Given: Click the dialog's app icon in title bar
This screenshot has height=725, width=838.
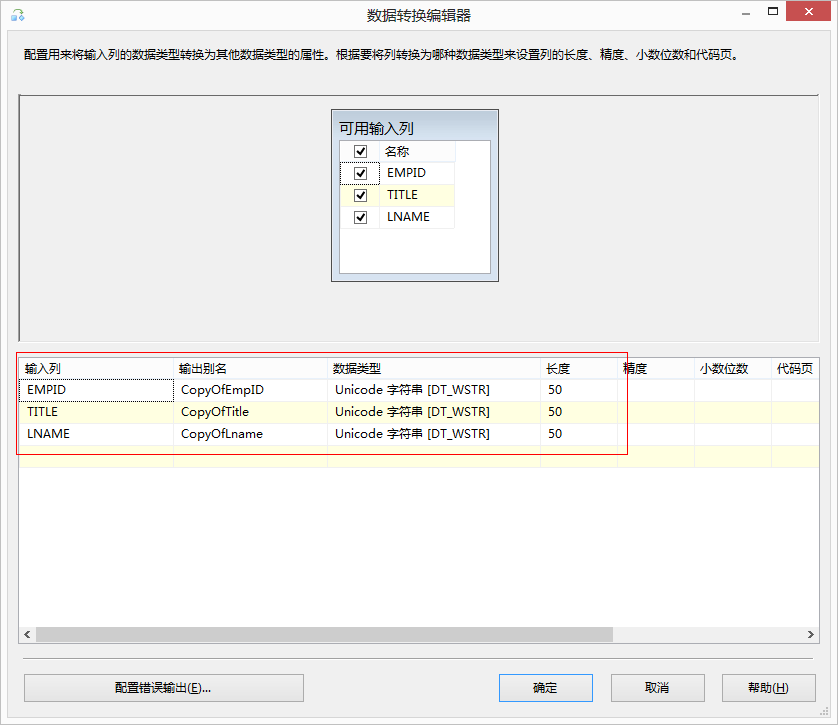Looking at the screenshot, I should tap(17, 15).
